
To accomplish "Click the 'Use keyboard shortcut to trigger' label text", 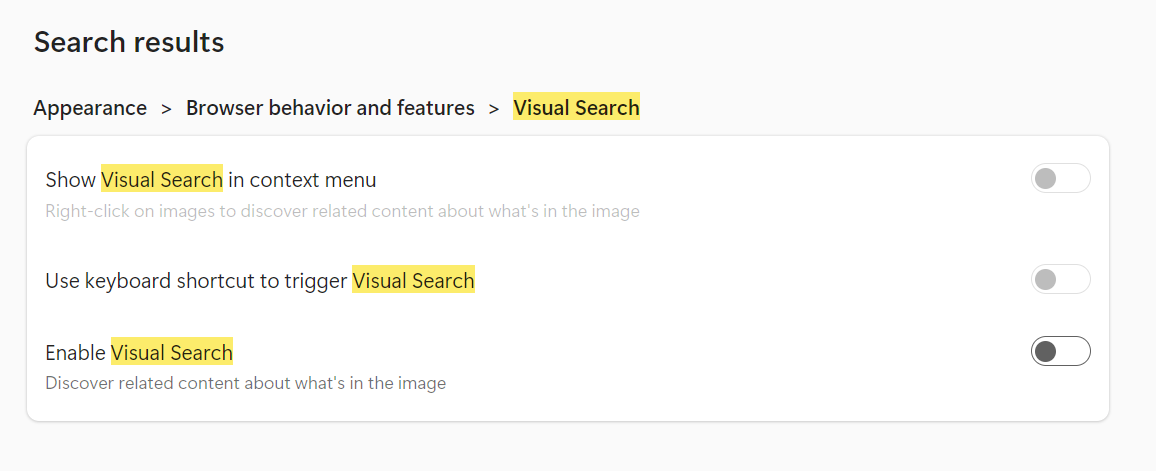I will 197,281.
